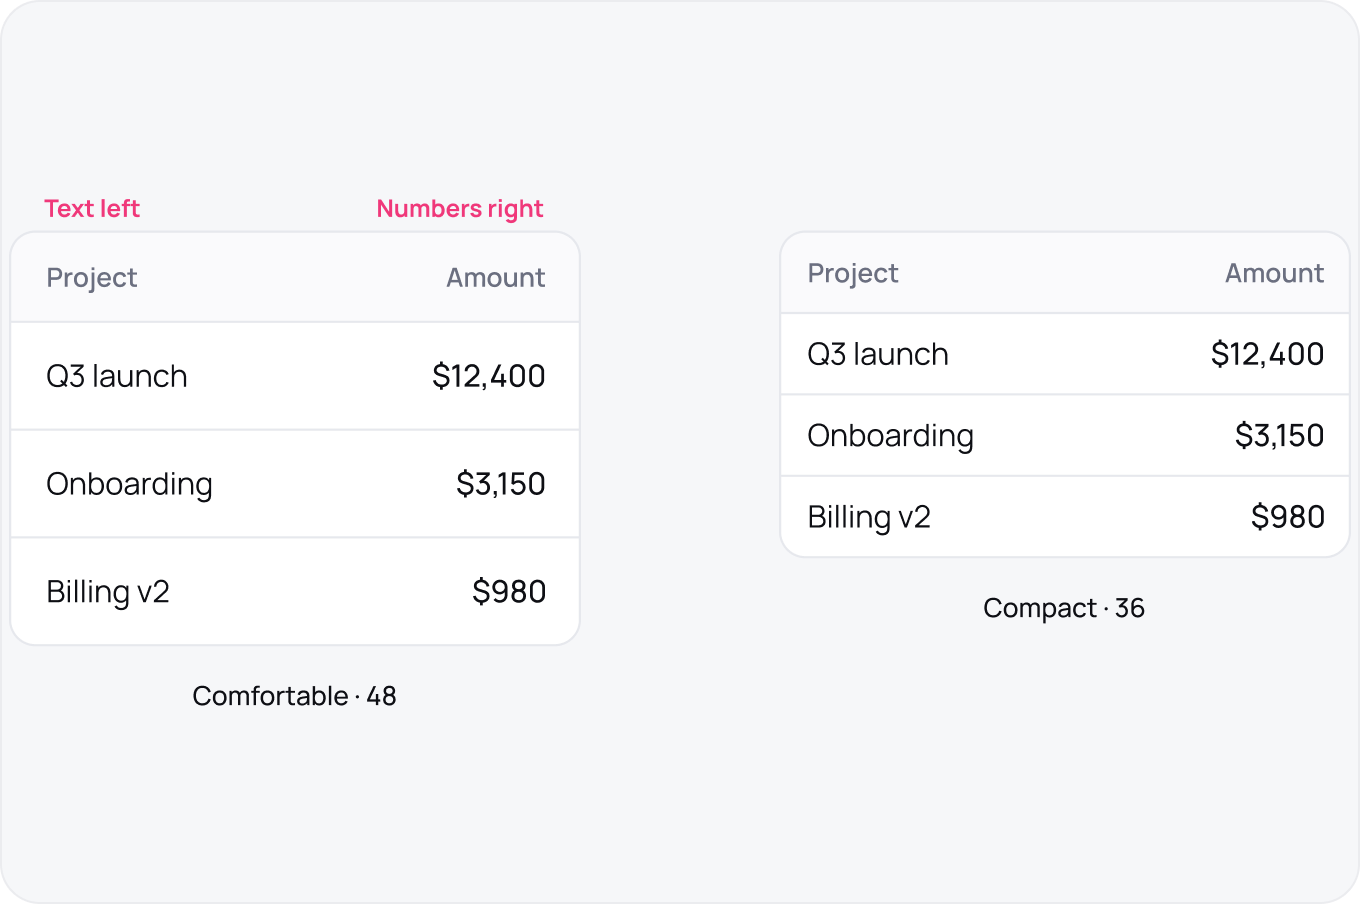Select Billing v2 row in comfortable table
The width and height of the screenshot is (1360, 904).
pyautogui.click(x=295, y=592)
